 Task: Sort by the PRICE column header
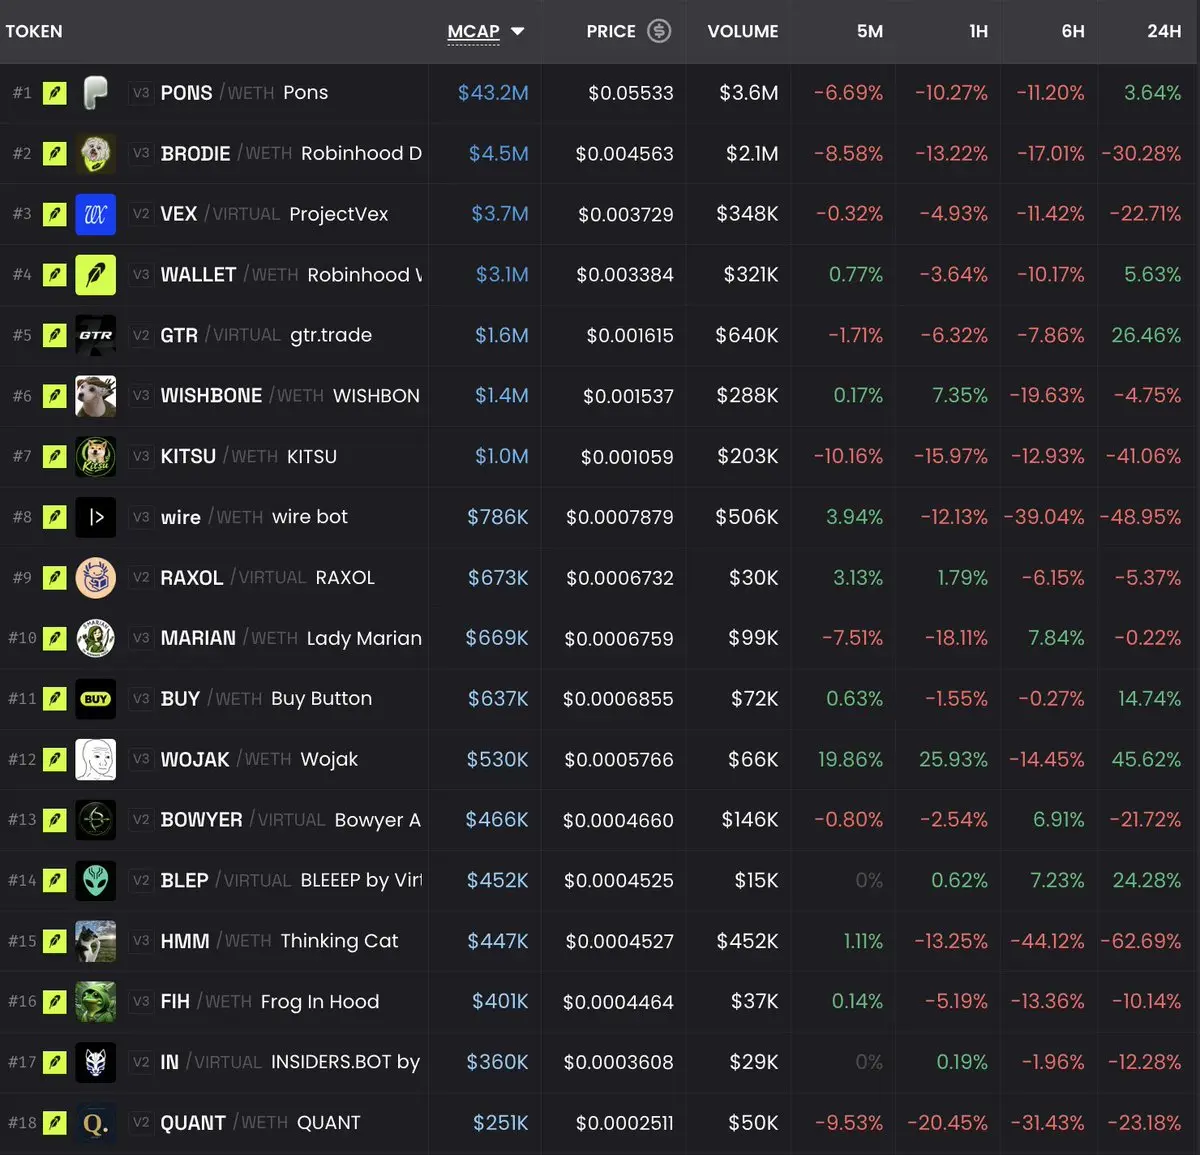click(611, 31)
